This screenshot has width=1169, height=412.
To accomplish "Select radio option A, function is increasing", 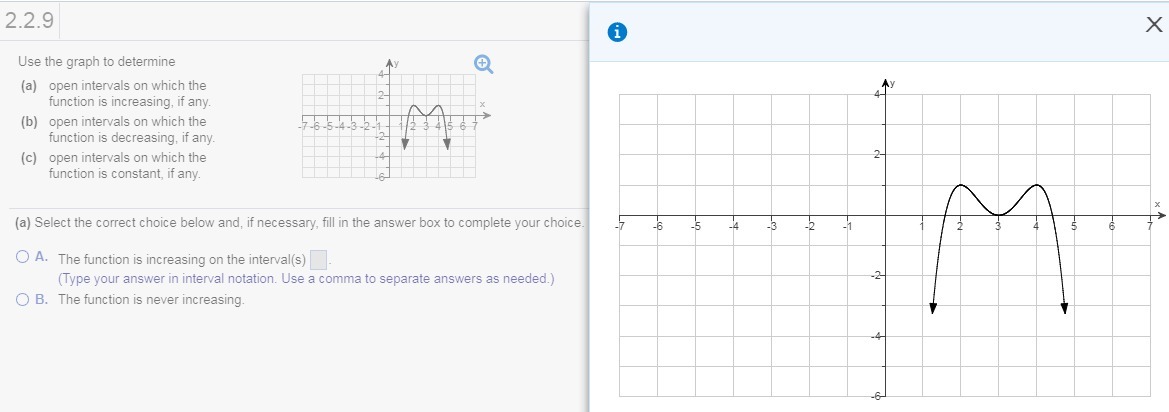I will 22,257.
